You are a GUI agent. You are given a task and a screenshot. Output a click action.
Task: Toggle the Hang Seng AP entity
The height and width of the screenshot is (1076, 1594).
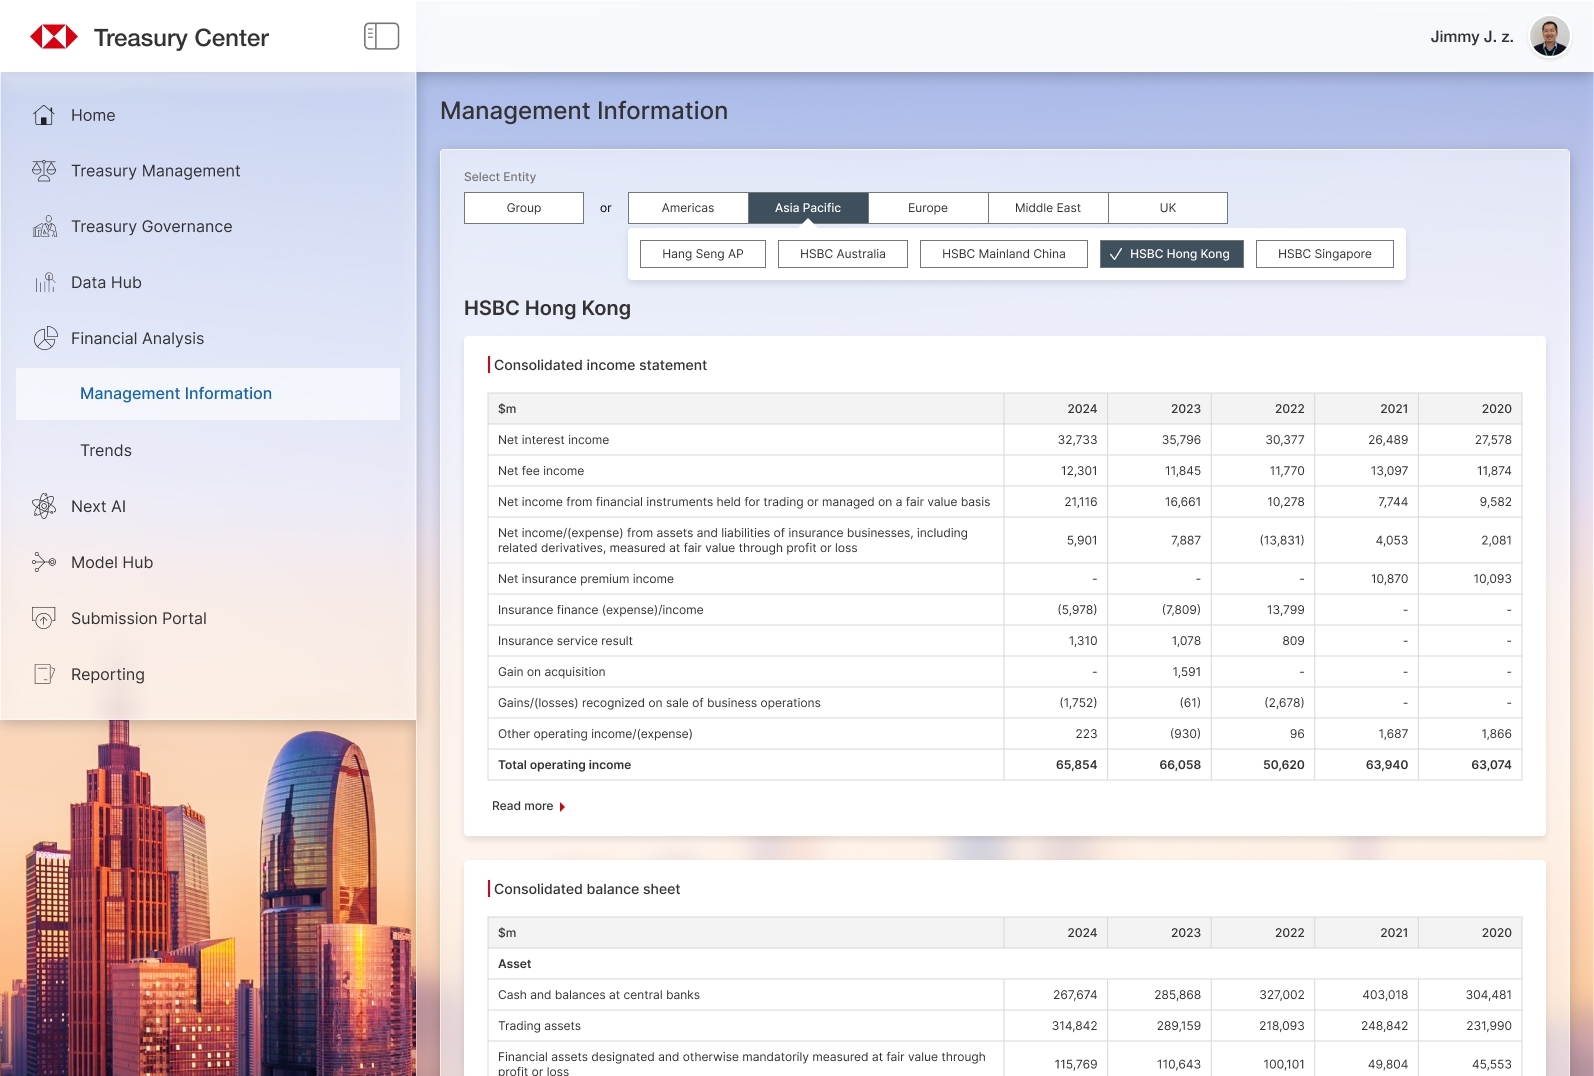[702, 254]
